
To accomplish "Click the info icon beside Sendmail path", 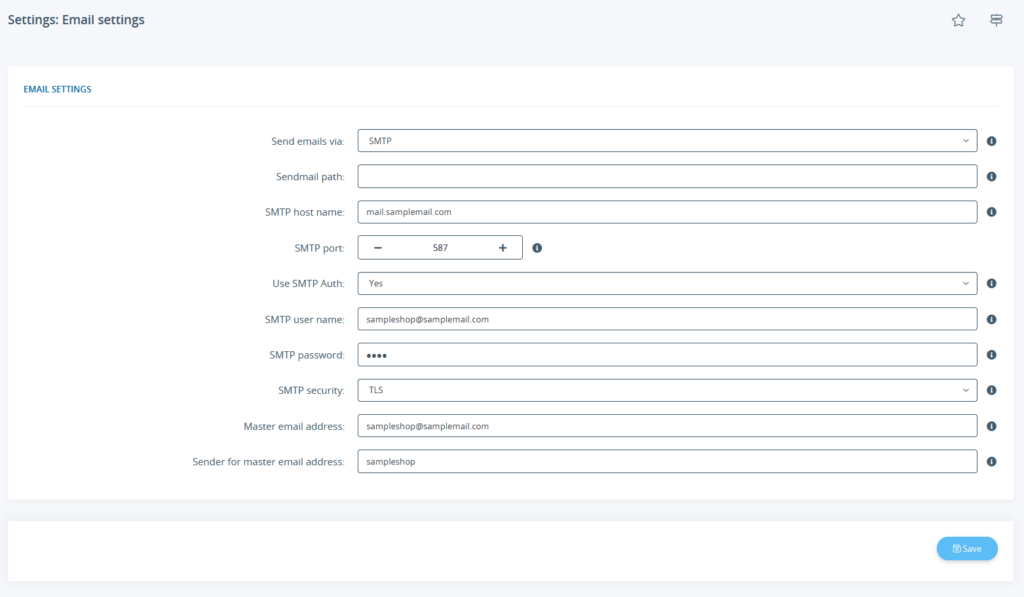I will [x=991, y=176].
